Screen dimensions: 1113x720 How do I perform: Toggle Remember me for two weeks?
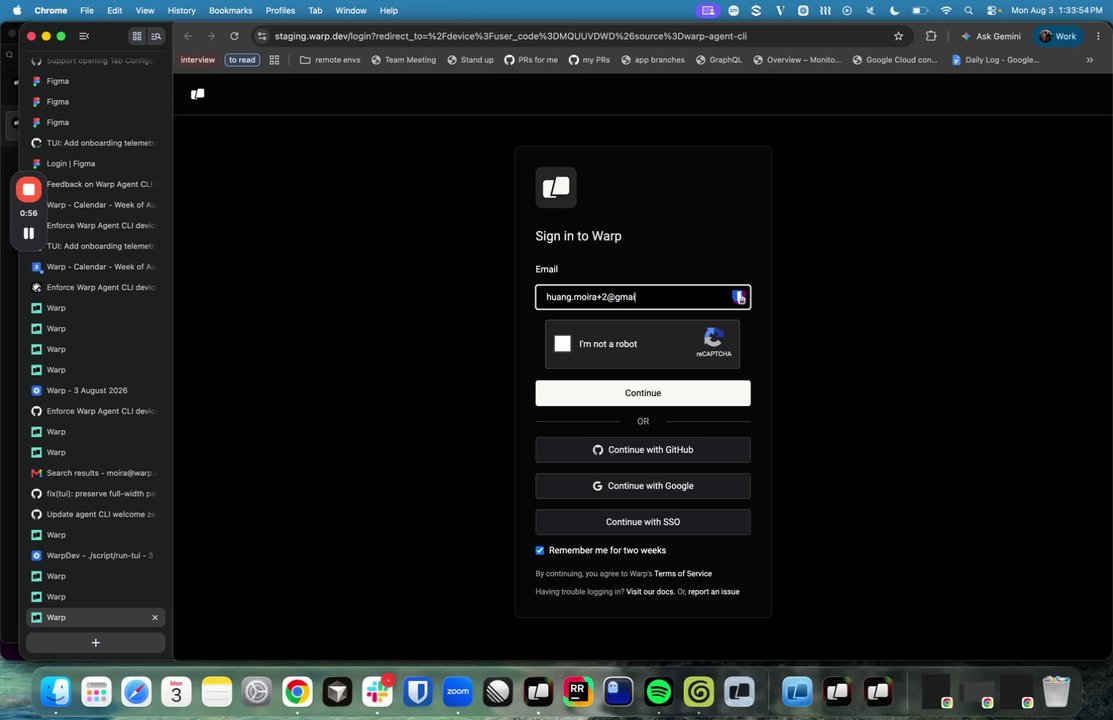(x=539, y=550)
